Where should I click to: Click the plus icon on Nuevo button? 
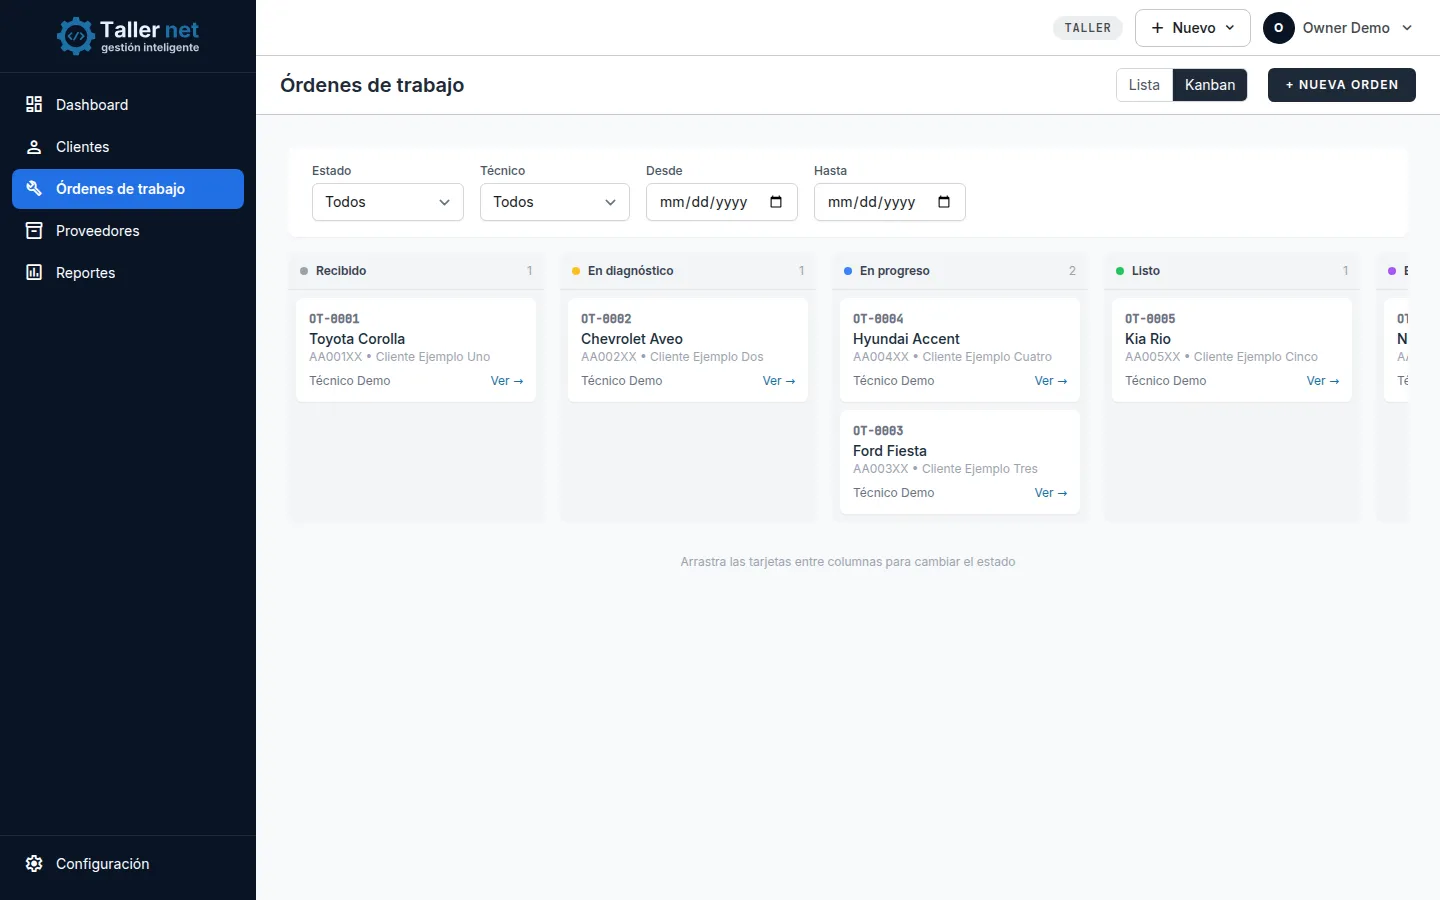point(1158,28)
